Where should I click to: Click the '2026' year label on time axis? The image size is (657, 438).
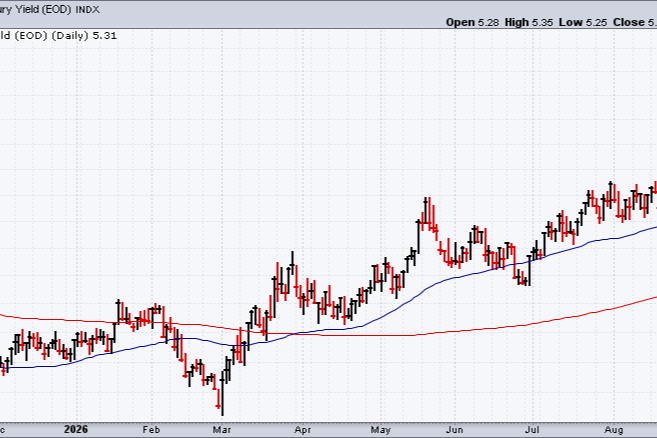tap(76, 429)
